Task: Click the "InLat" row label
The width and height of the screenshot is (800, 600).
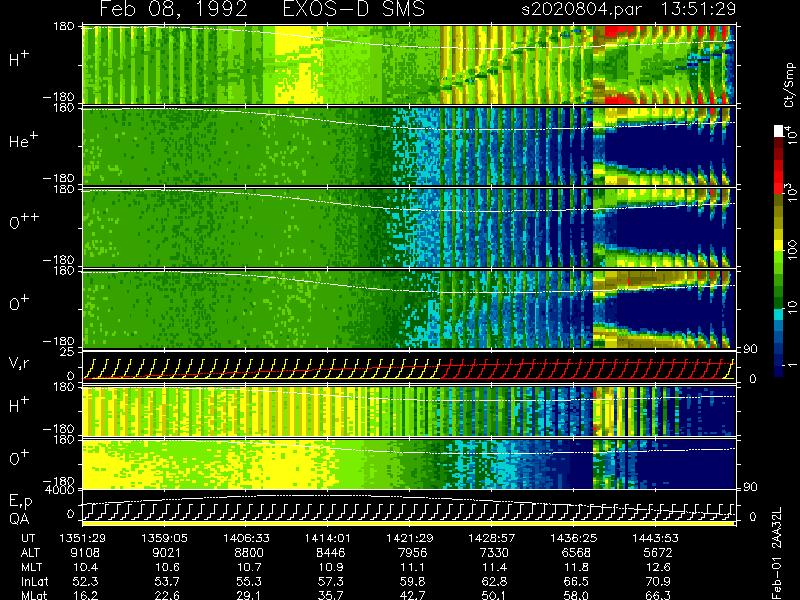Action: click(34, 581)
